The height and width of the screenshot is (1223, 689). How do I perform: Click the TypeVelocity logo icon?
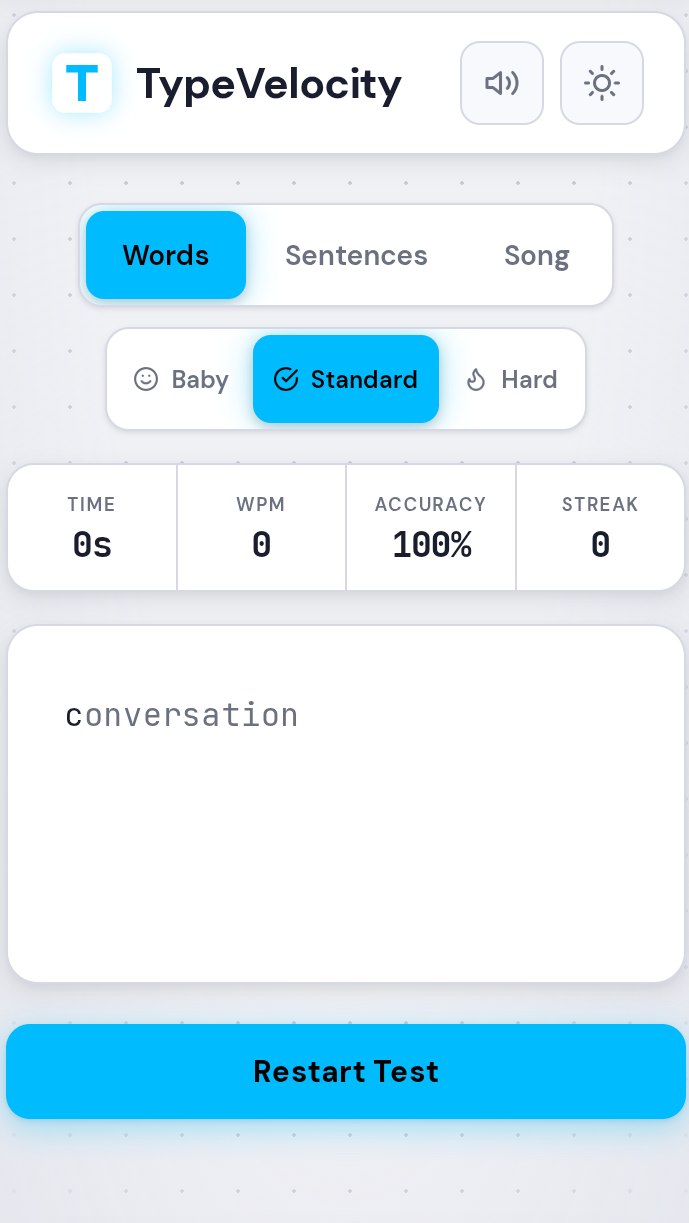tap(82, 83)
